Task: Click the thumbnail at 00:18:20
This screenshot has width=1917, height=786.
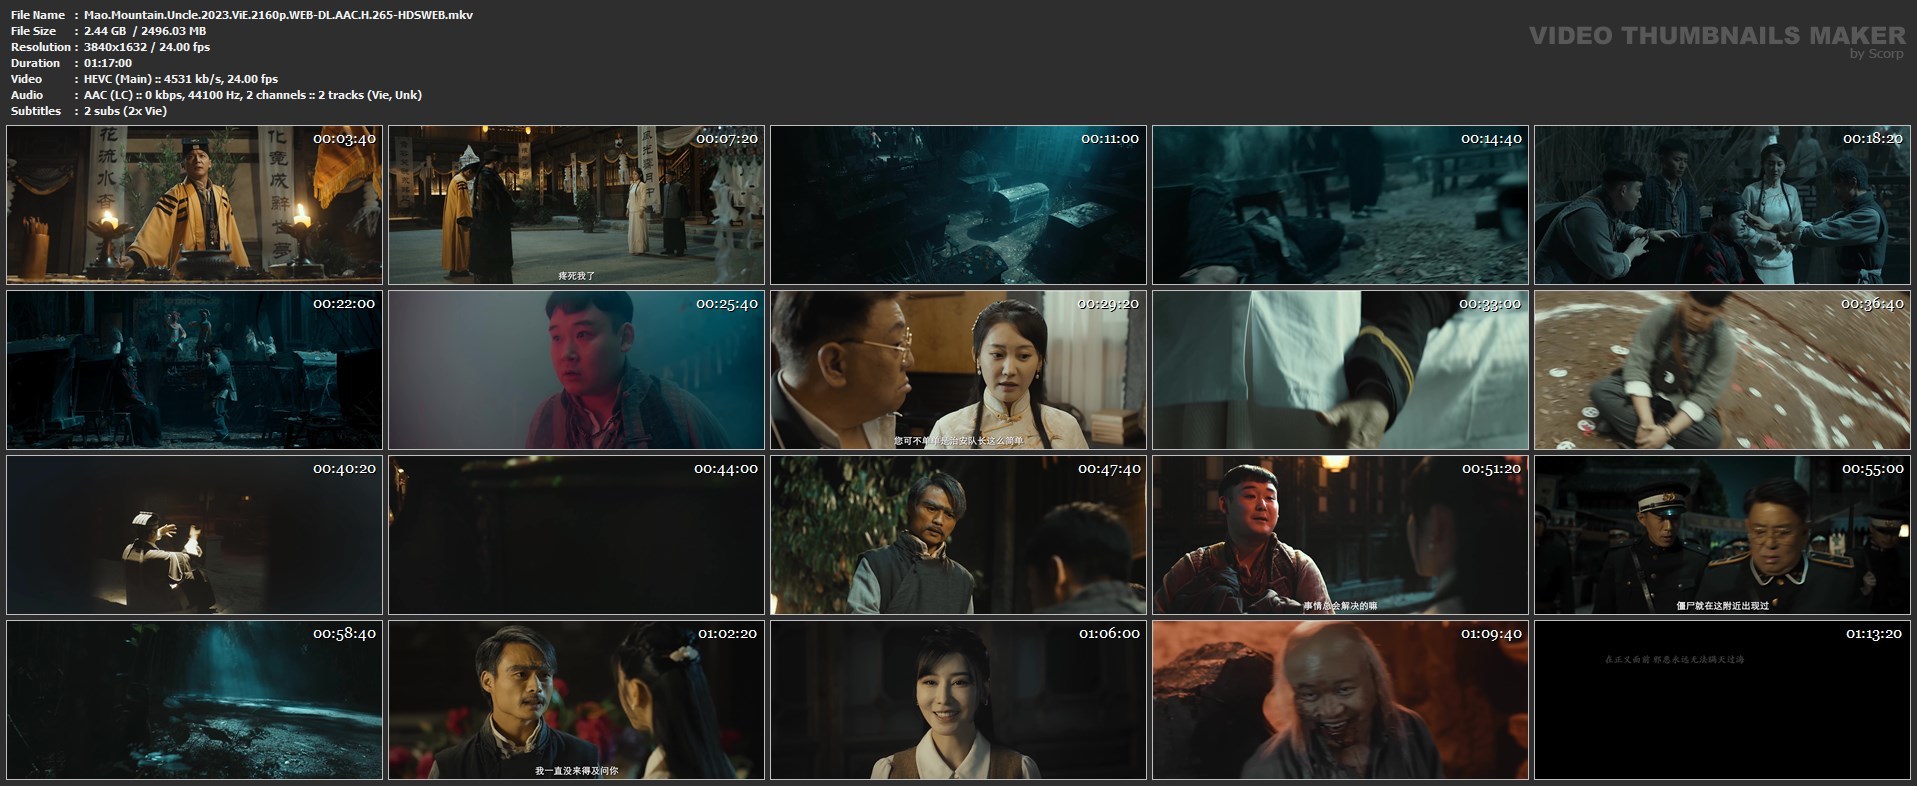Action: (1723, 205)
